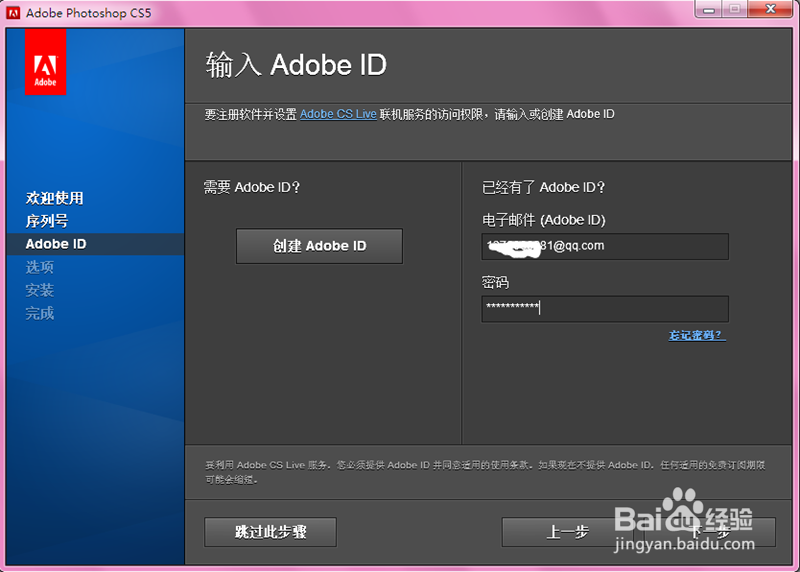Proceed with the 下一步 button

710,532
